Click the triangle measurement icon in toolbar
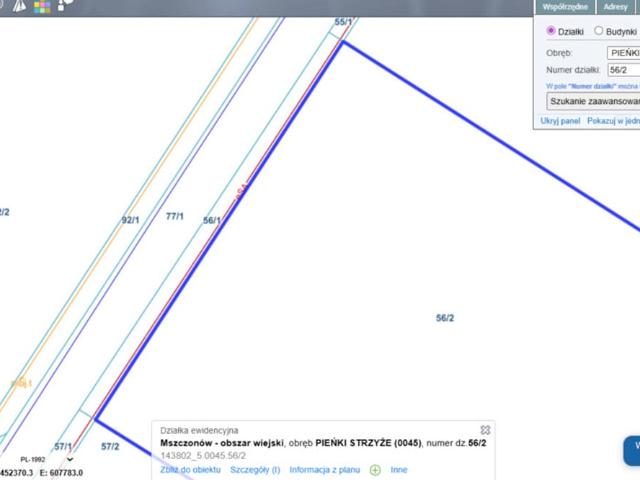Viewport: 640px width, 480px height. (x=20, y=6)
